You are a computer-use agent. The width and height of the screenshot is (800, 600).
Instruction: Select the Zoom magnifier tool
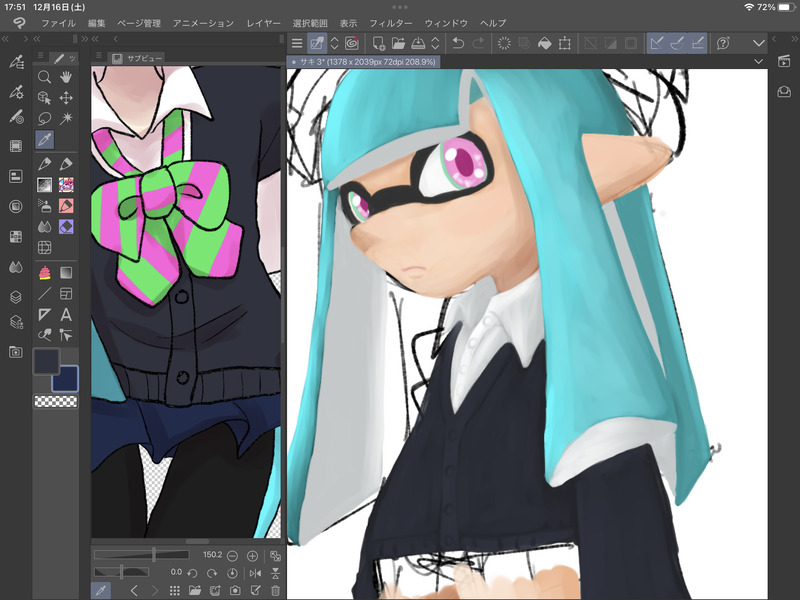(44, 77)
